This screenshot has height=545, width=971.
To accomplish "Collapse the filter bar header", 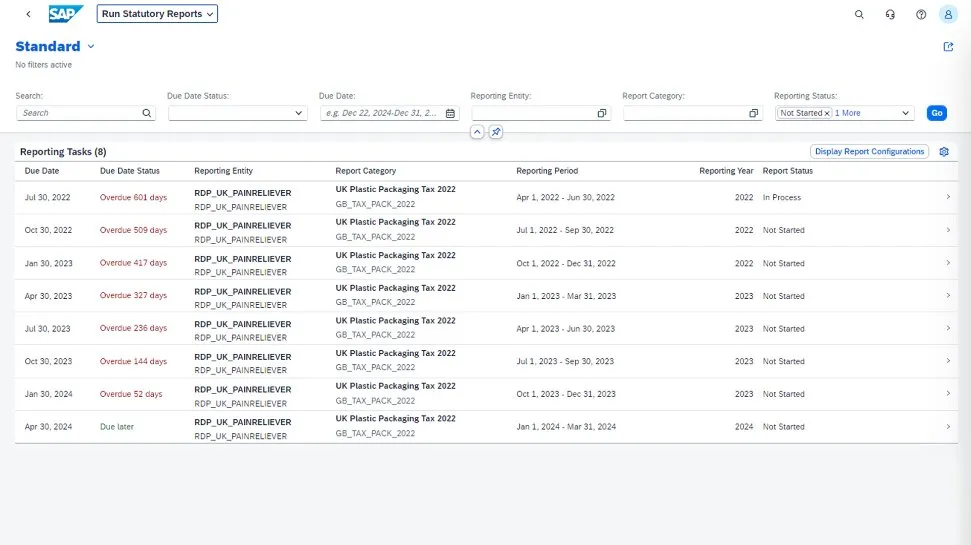I will click(477, 132).
